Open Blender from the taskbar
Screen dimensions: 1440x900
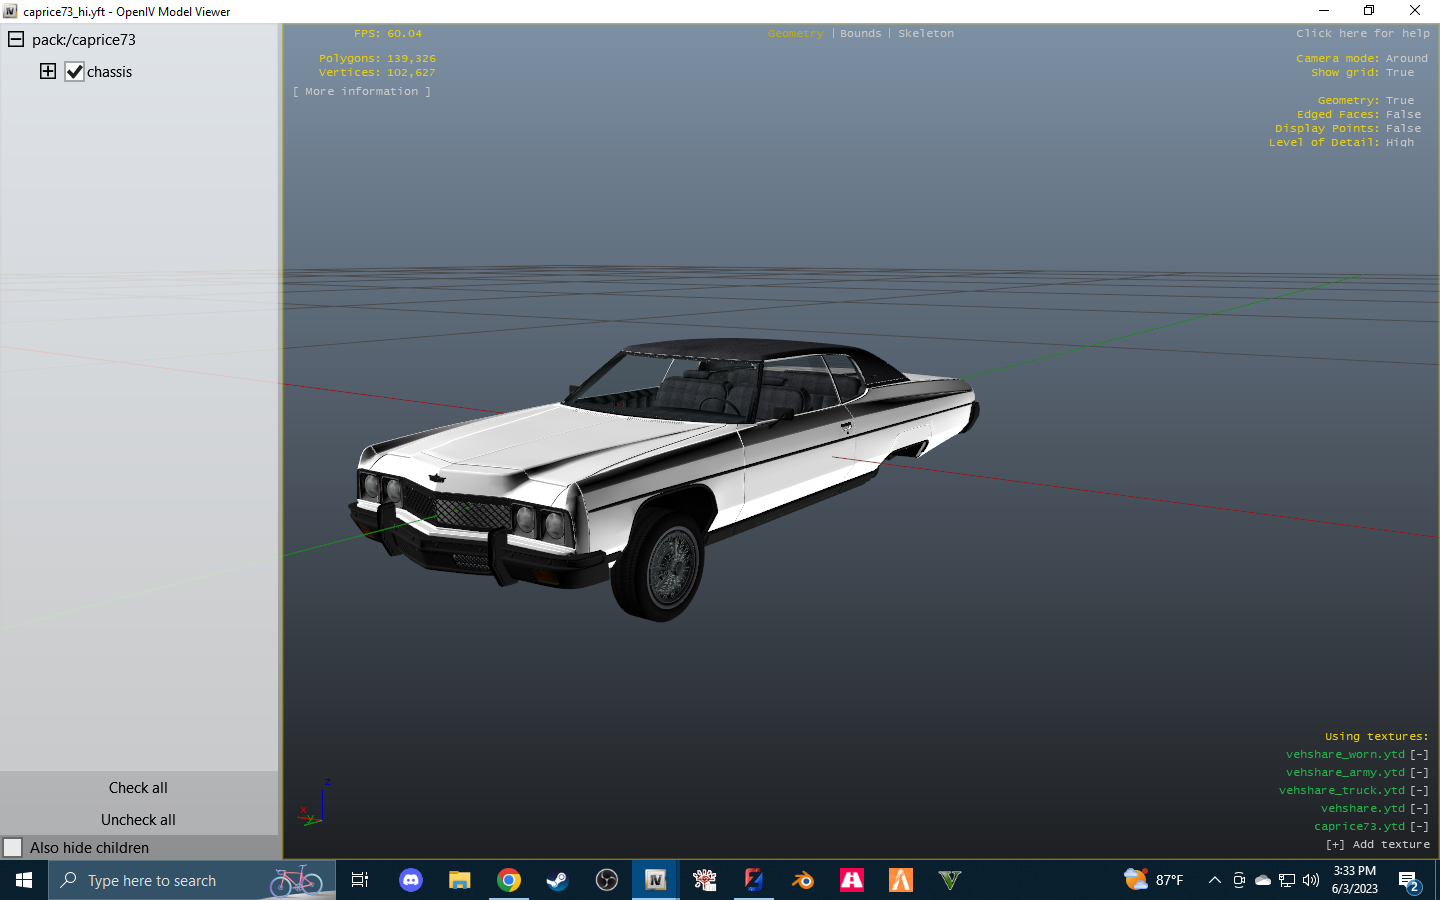coord(802,880)
